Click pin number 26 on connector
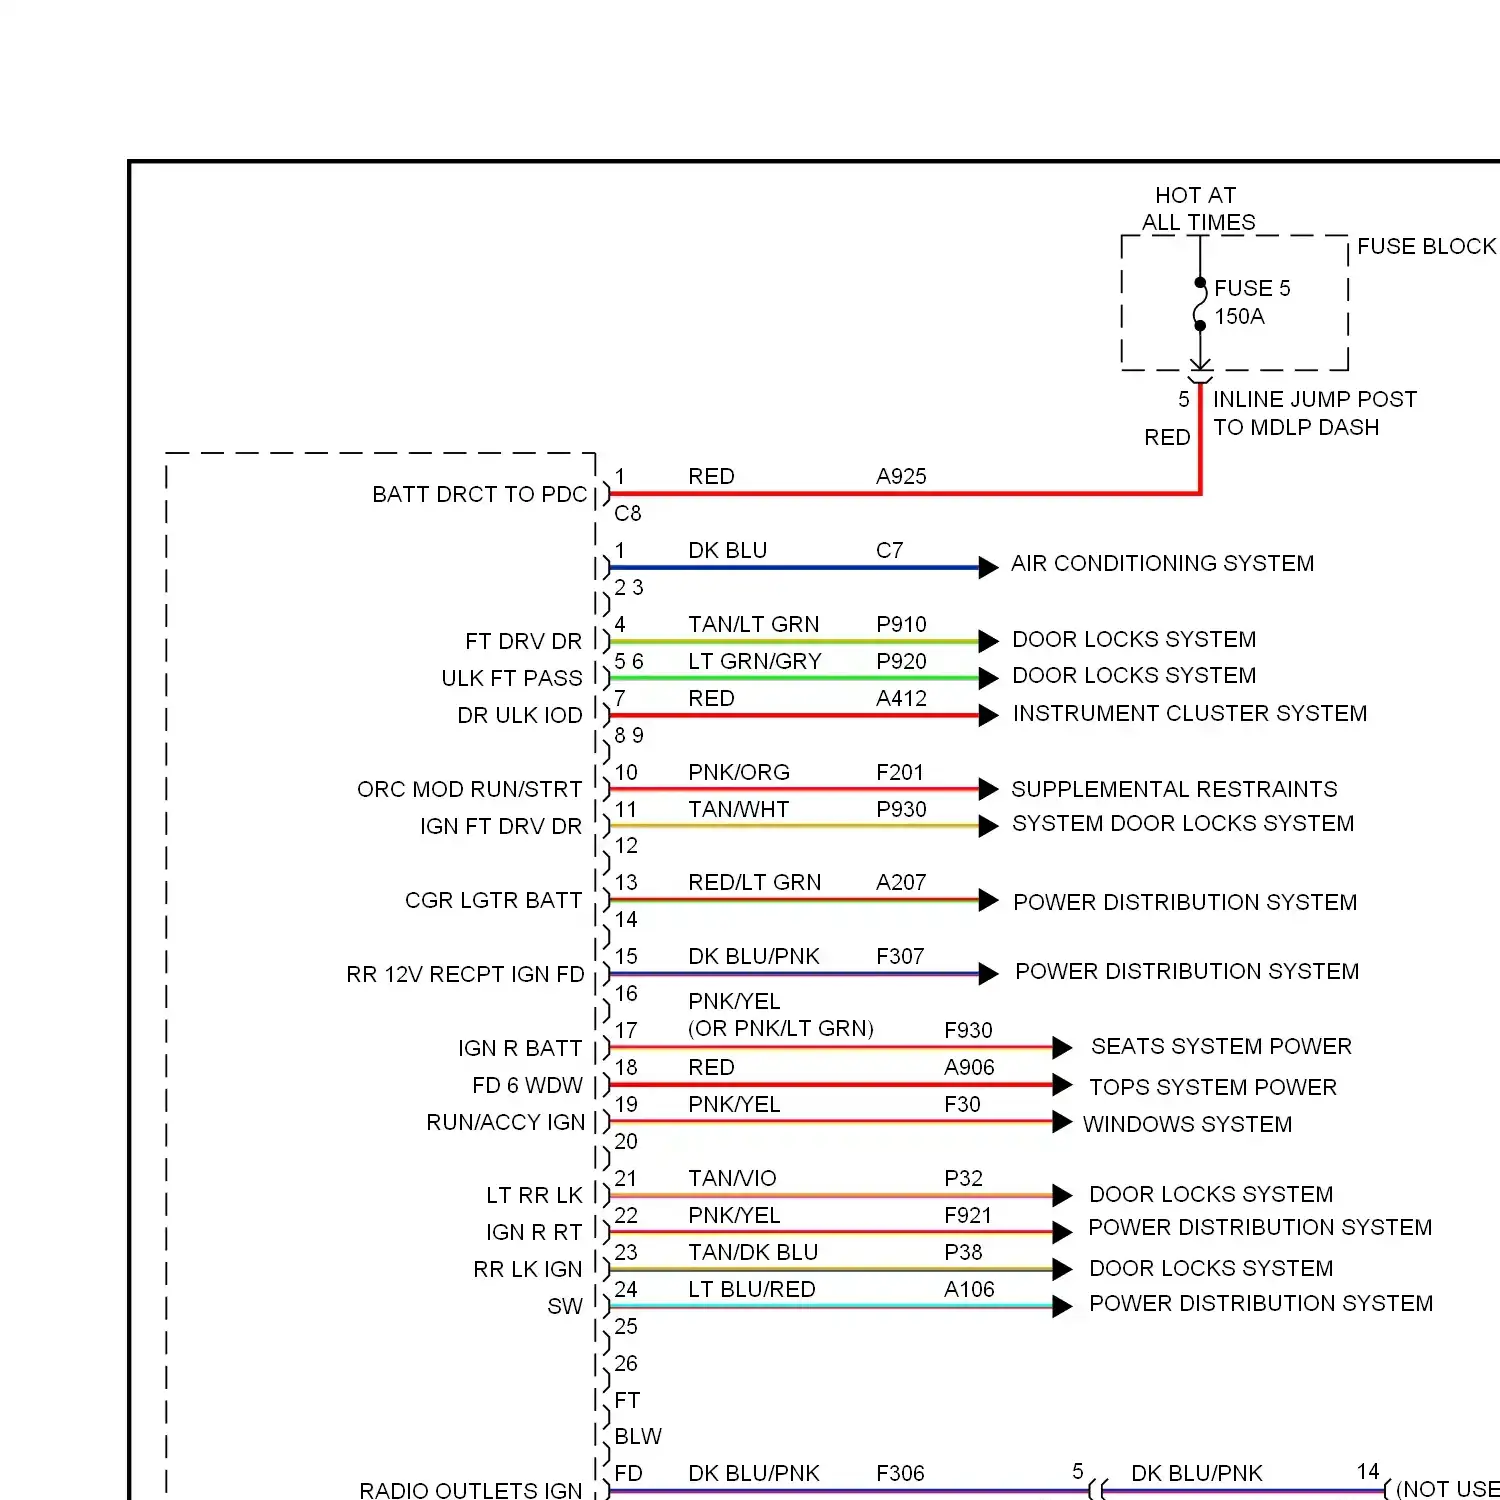The width and height of the screenshot is (1500, 1500). [626, 1363]
